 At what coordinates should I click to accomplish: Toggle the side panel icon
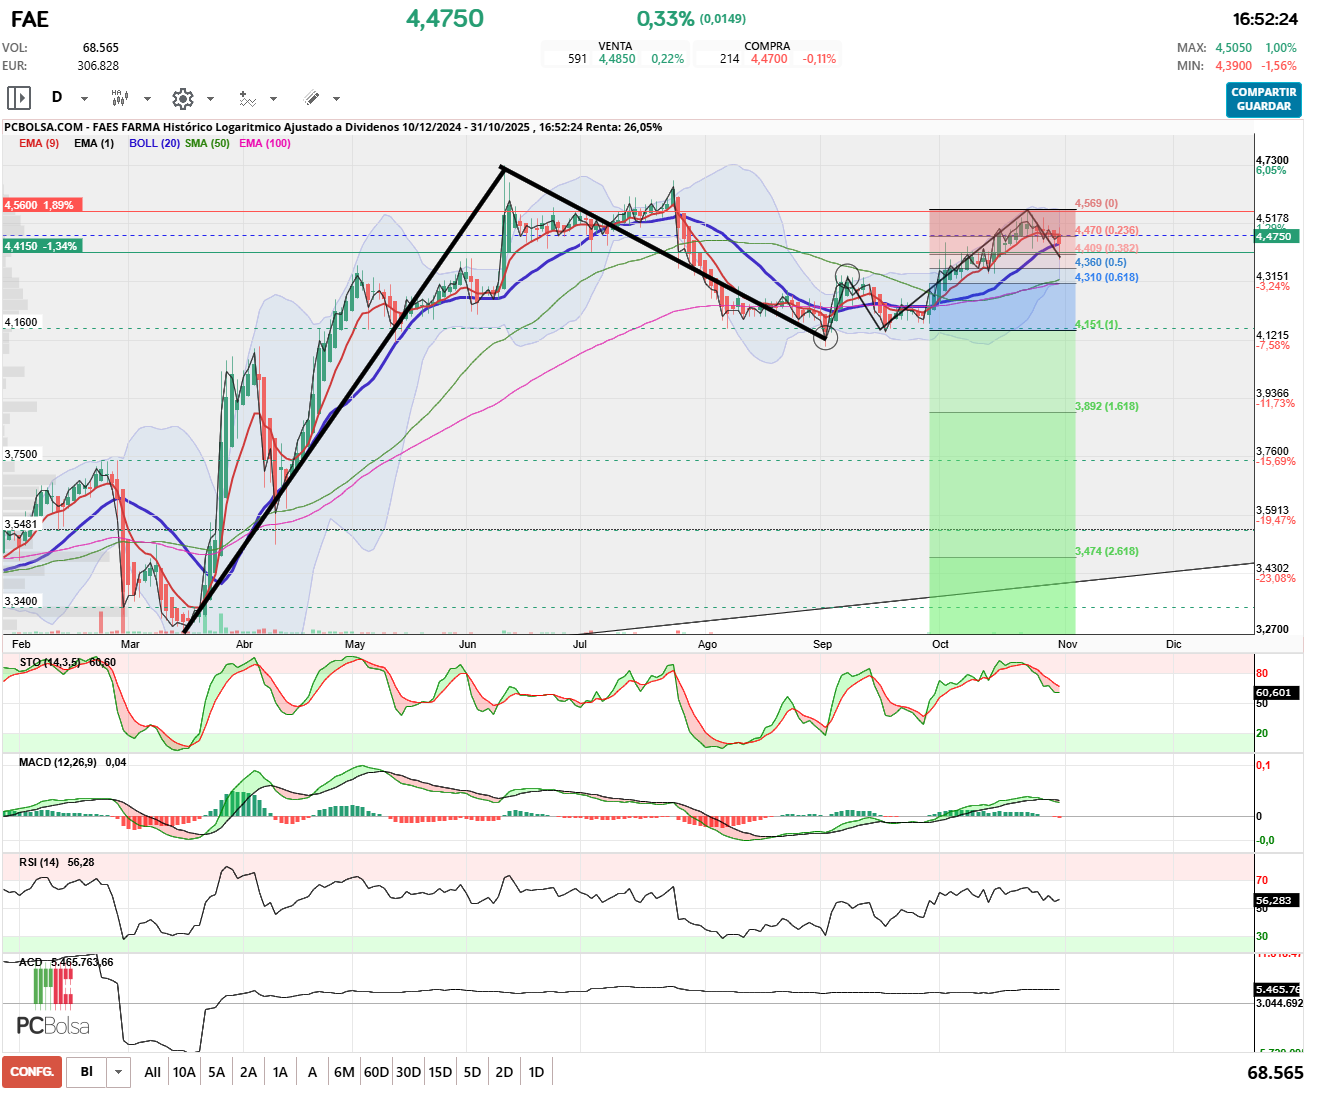(x=19, y=98)
